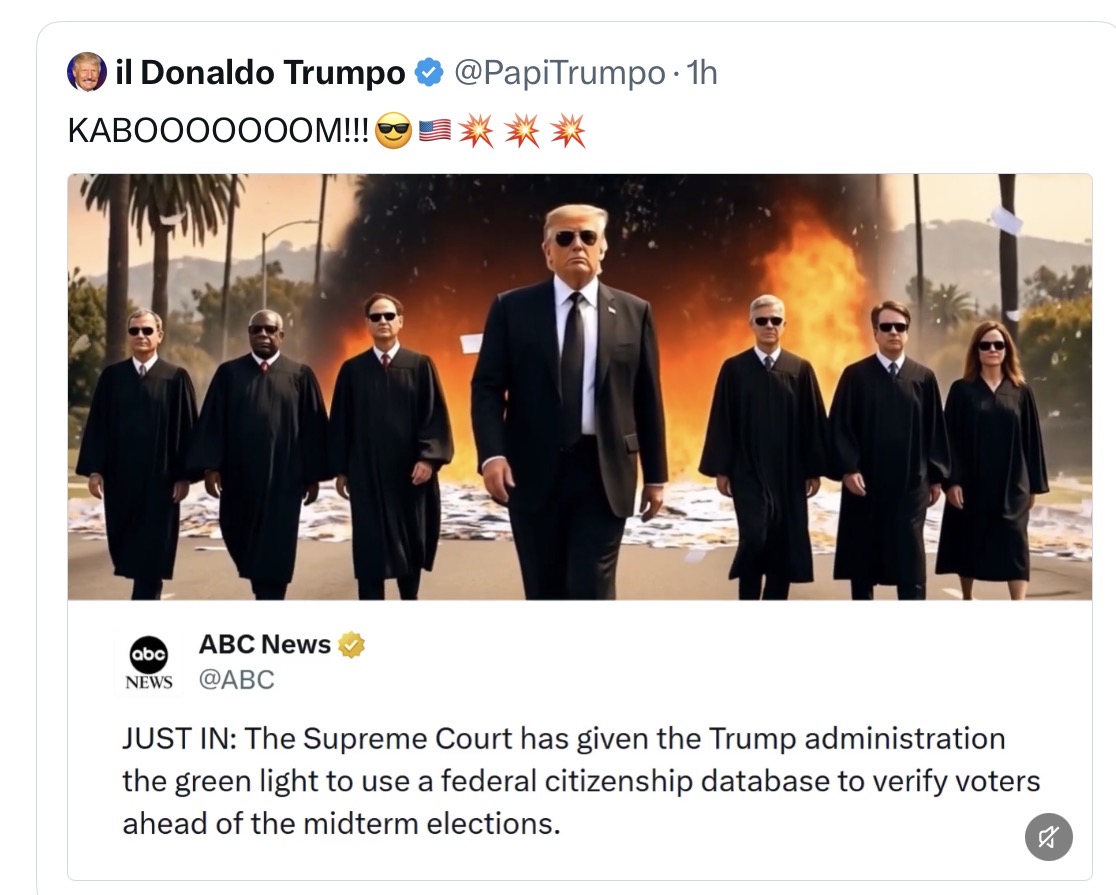This screenshot has width=1116, height=895.
Task: Click the ABC News logo avatar
Action: coord(149,661)
